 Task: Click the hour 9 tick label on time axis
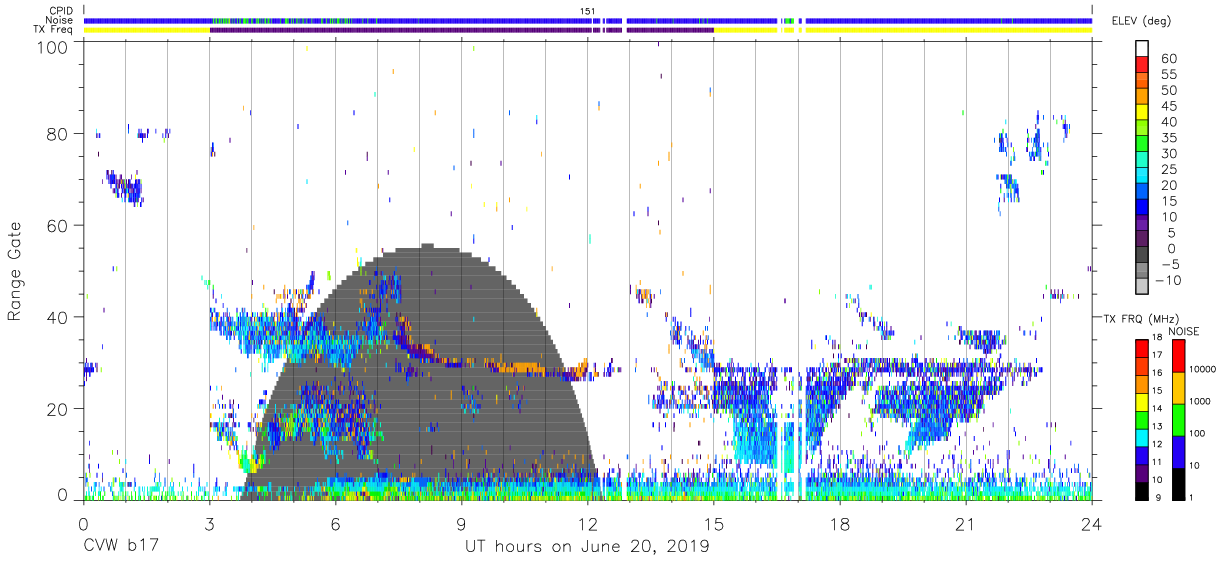tap(462, 524)
